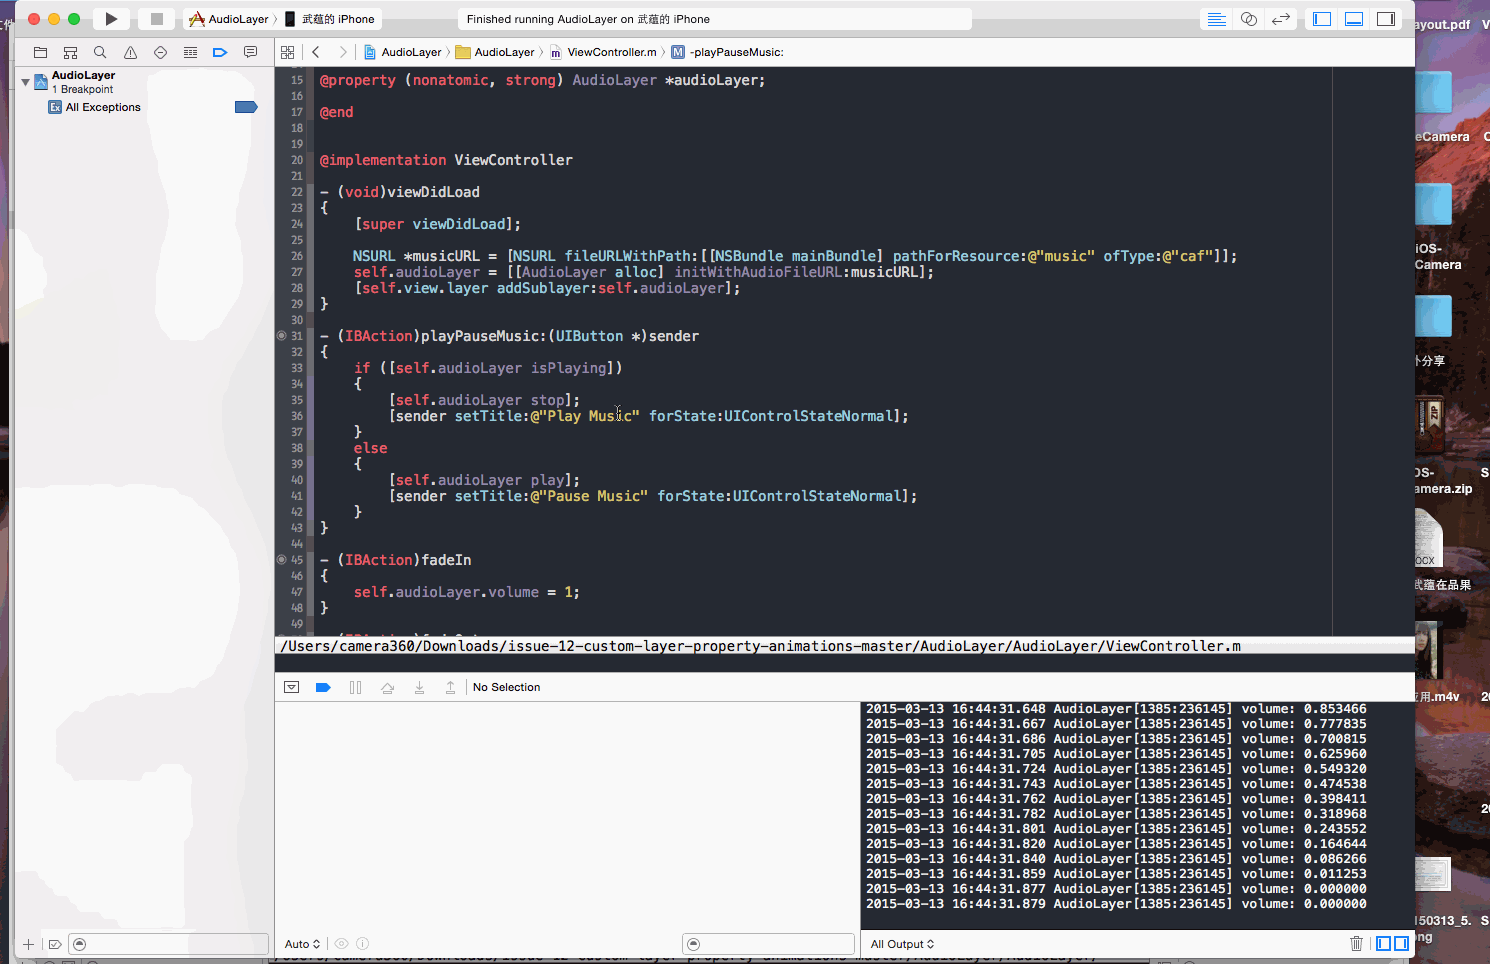Select ViewController.m in the jump bar
The width and height of the screenshot is (1490, 964).
point(611,52)
